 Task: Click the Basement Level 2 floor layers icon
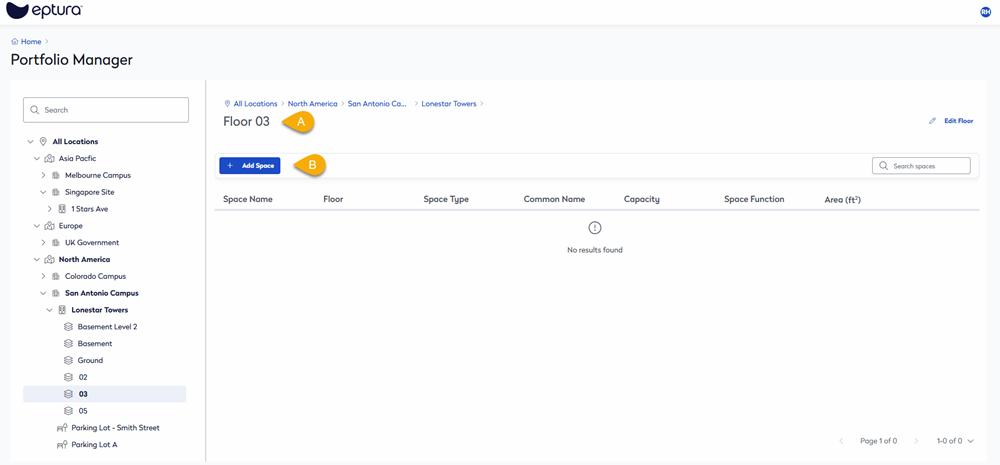[x=69, y=327]
